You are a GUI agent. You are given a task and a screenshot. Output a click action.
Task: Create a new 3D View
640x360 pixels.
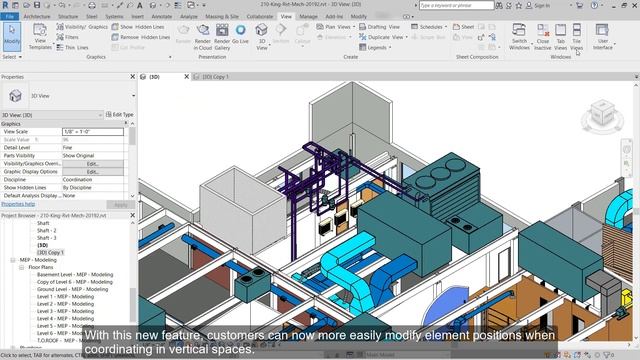point(262,37)
